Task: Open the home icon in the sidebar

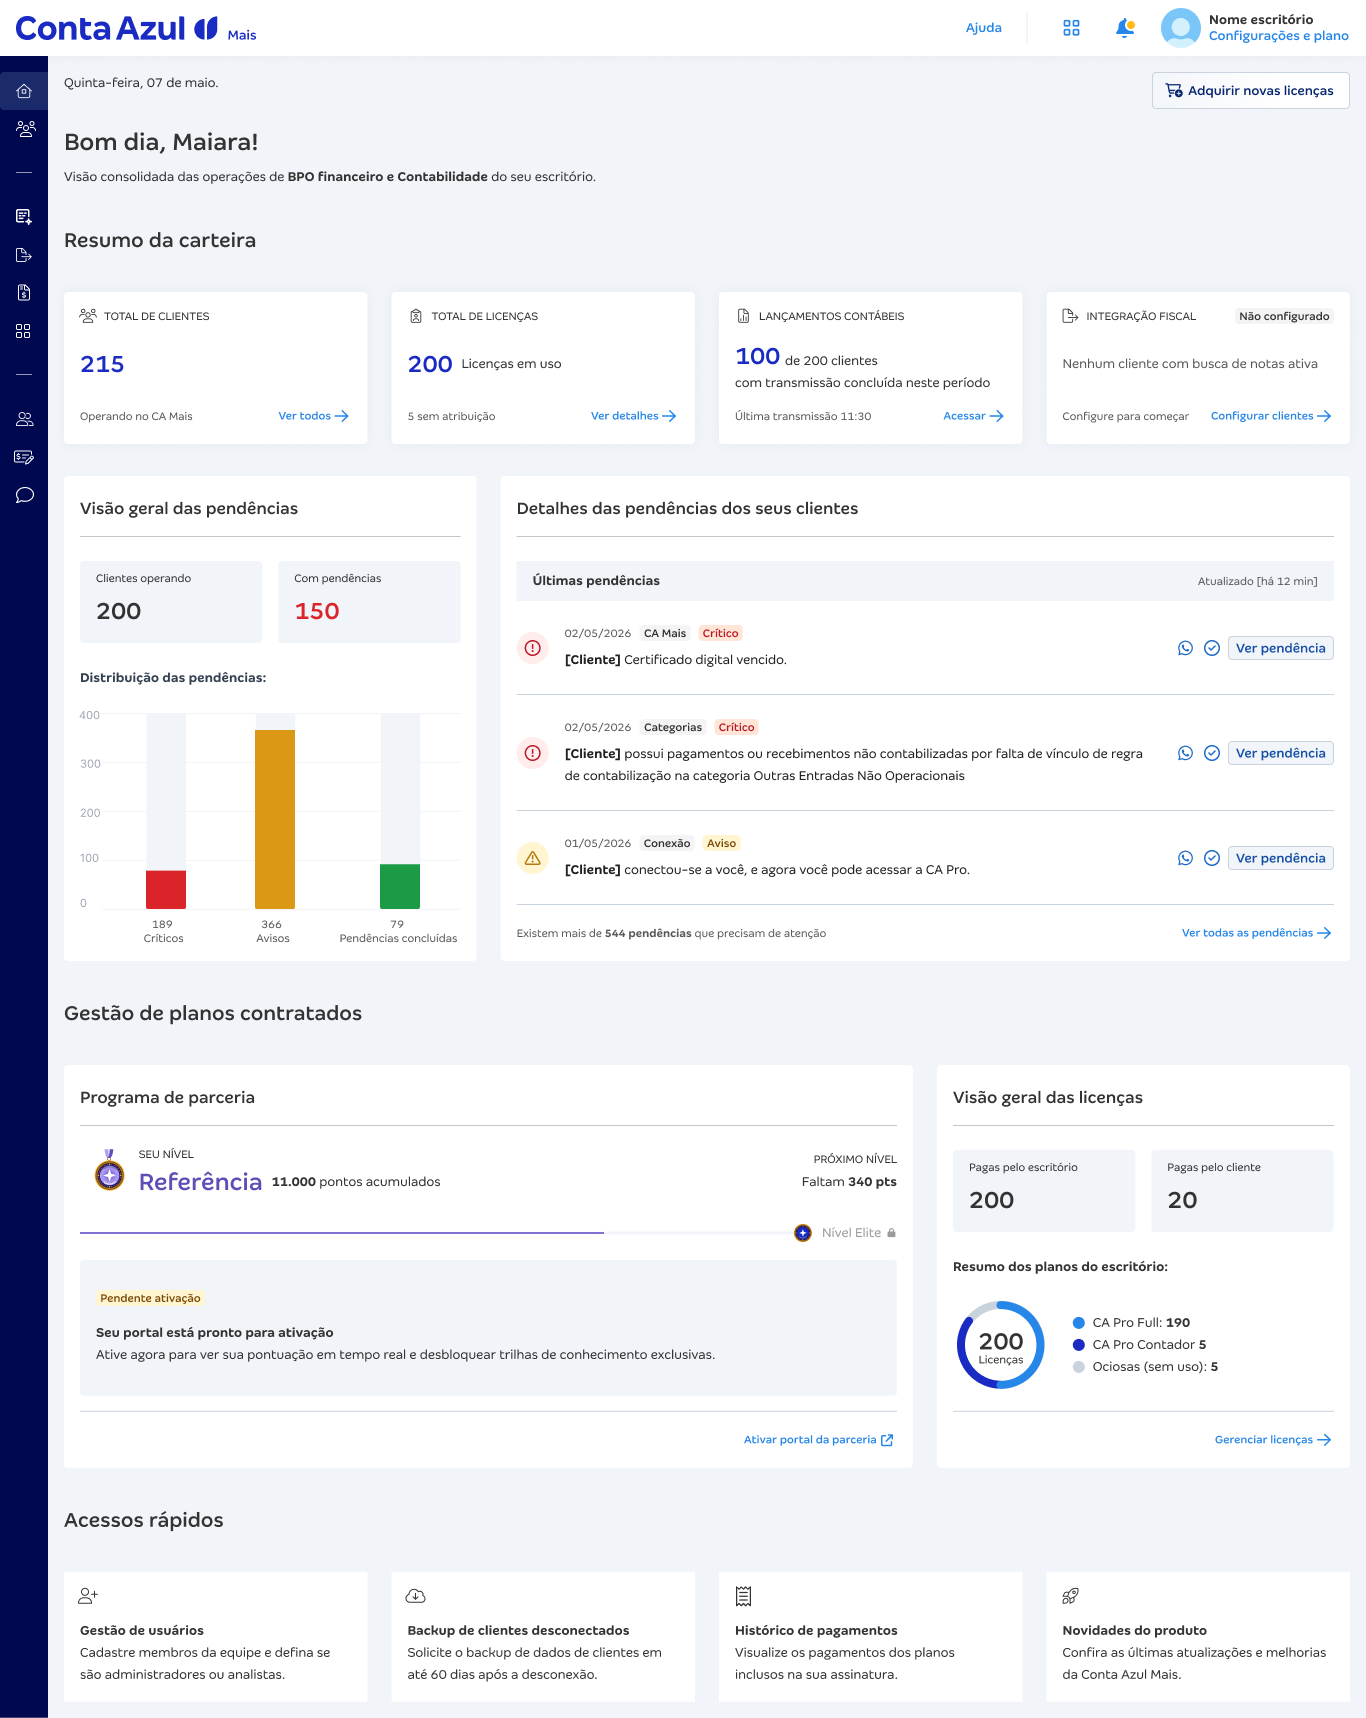Action: (x=24, y=91)
